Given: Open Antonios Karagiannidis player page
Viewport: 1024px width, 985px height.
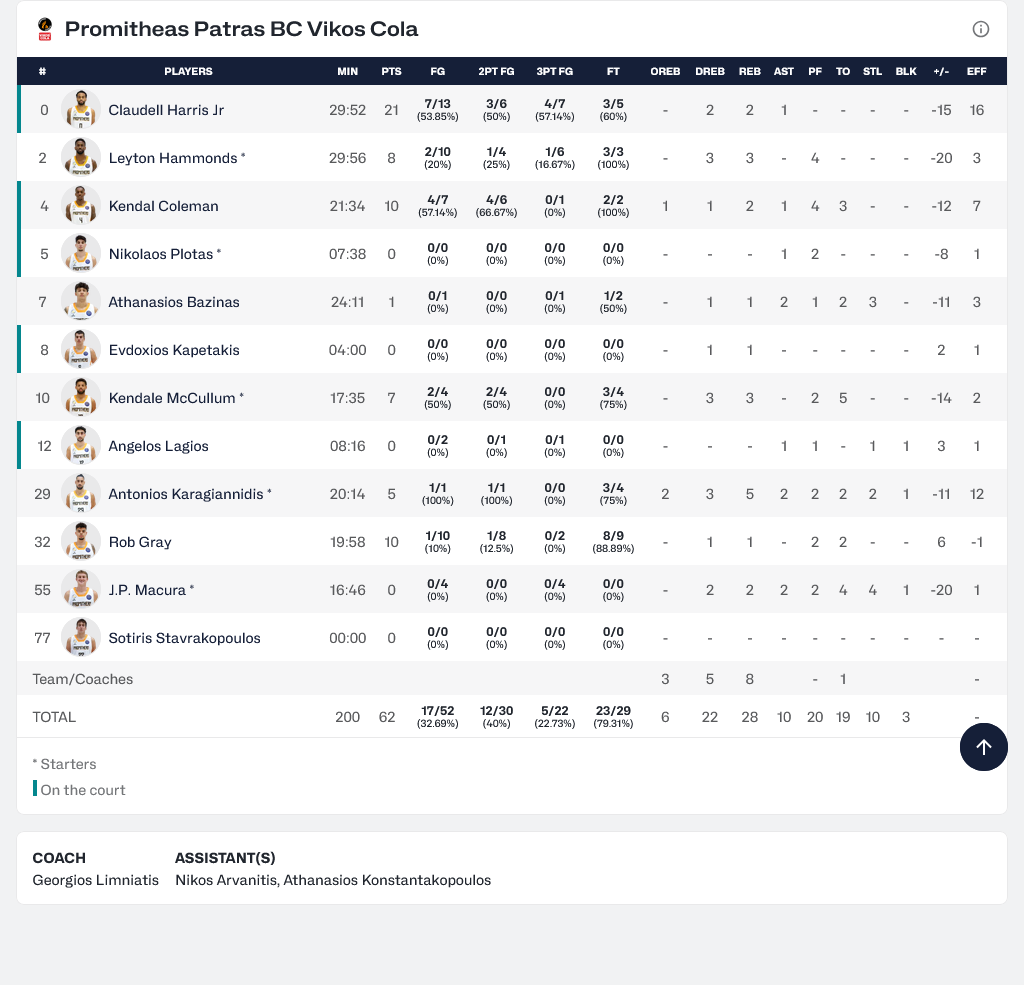Looking at the screenshot, I should pos(186,494).
